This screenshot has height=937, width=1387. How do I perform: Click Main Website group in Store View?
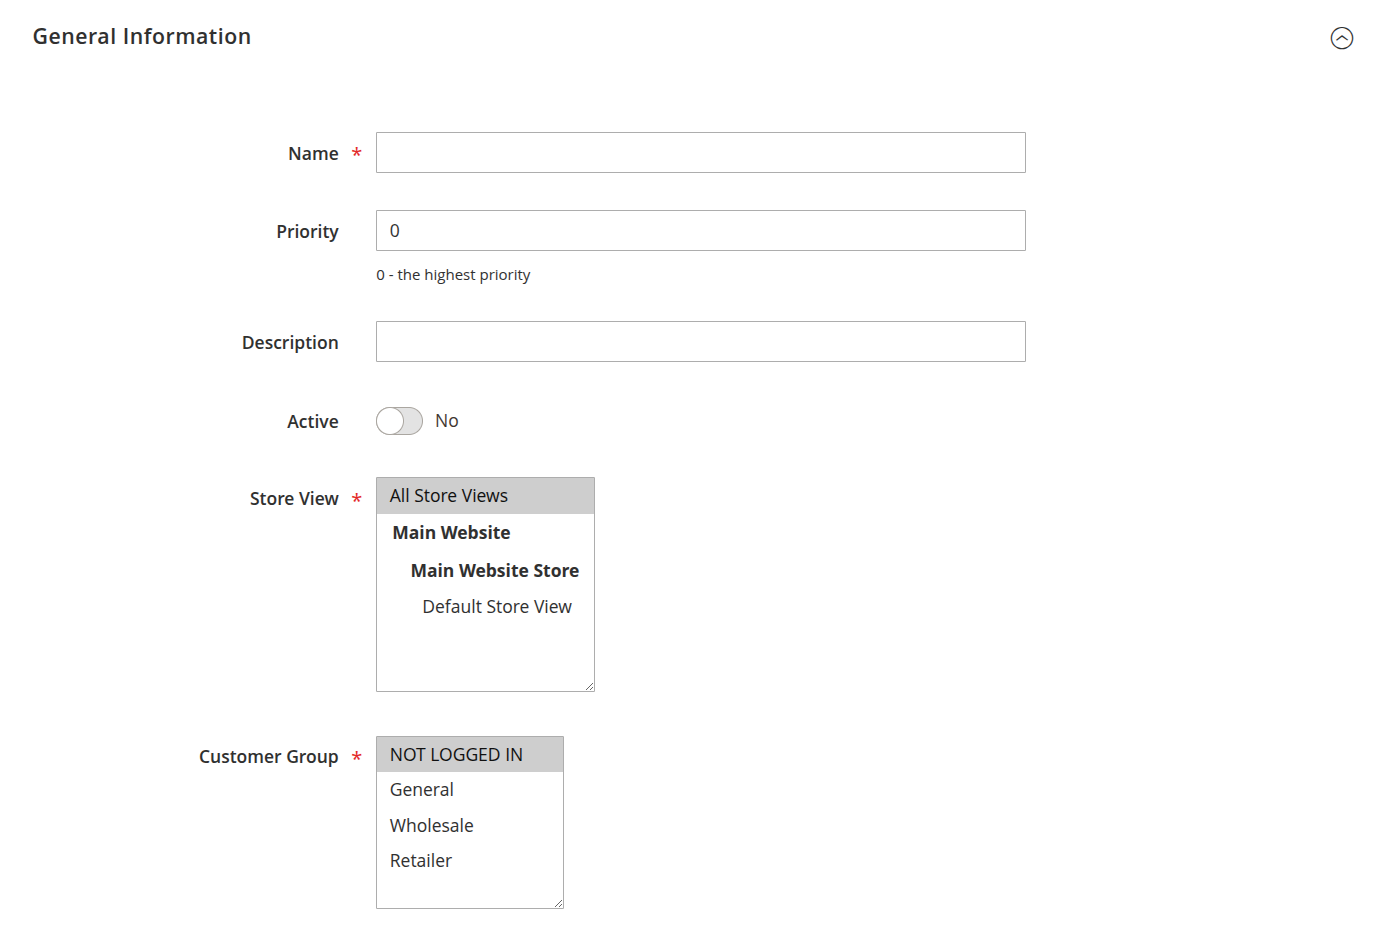pos(451,533)
